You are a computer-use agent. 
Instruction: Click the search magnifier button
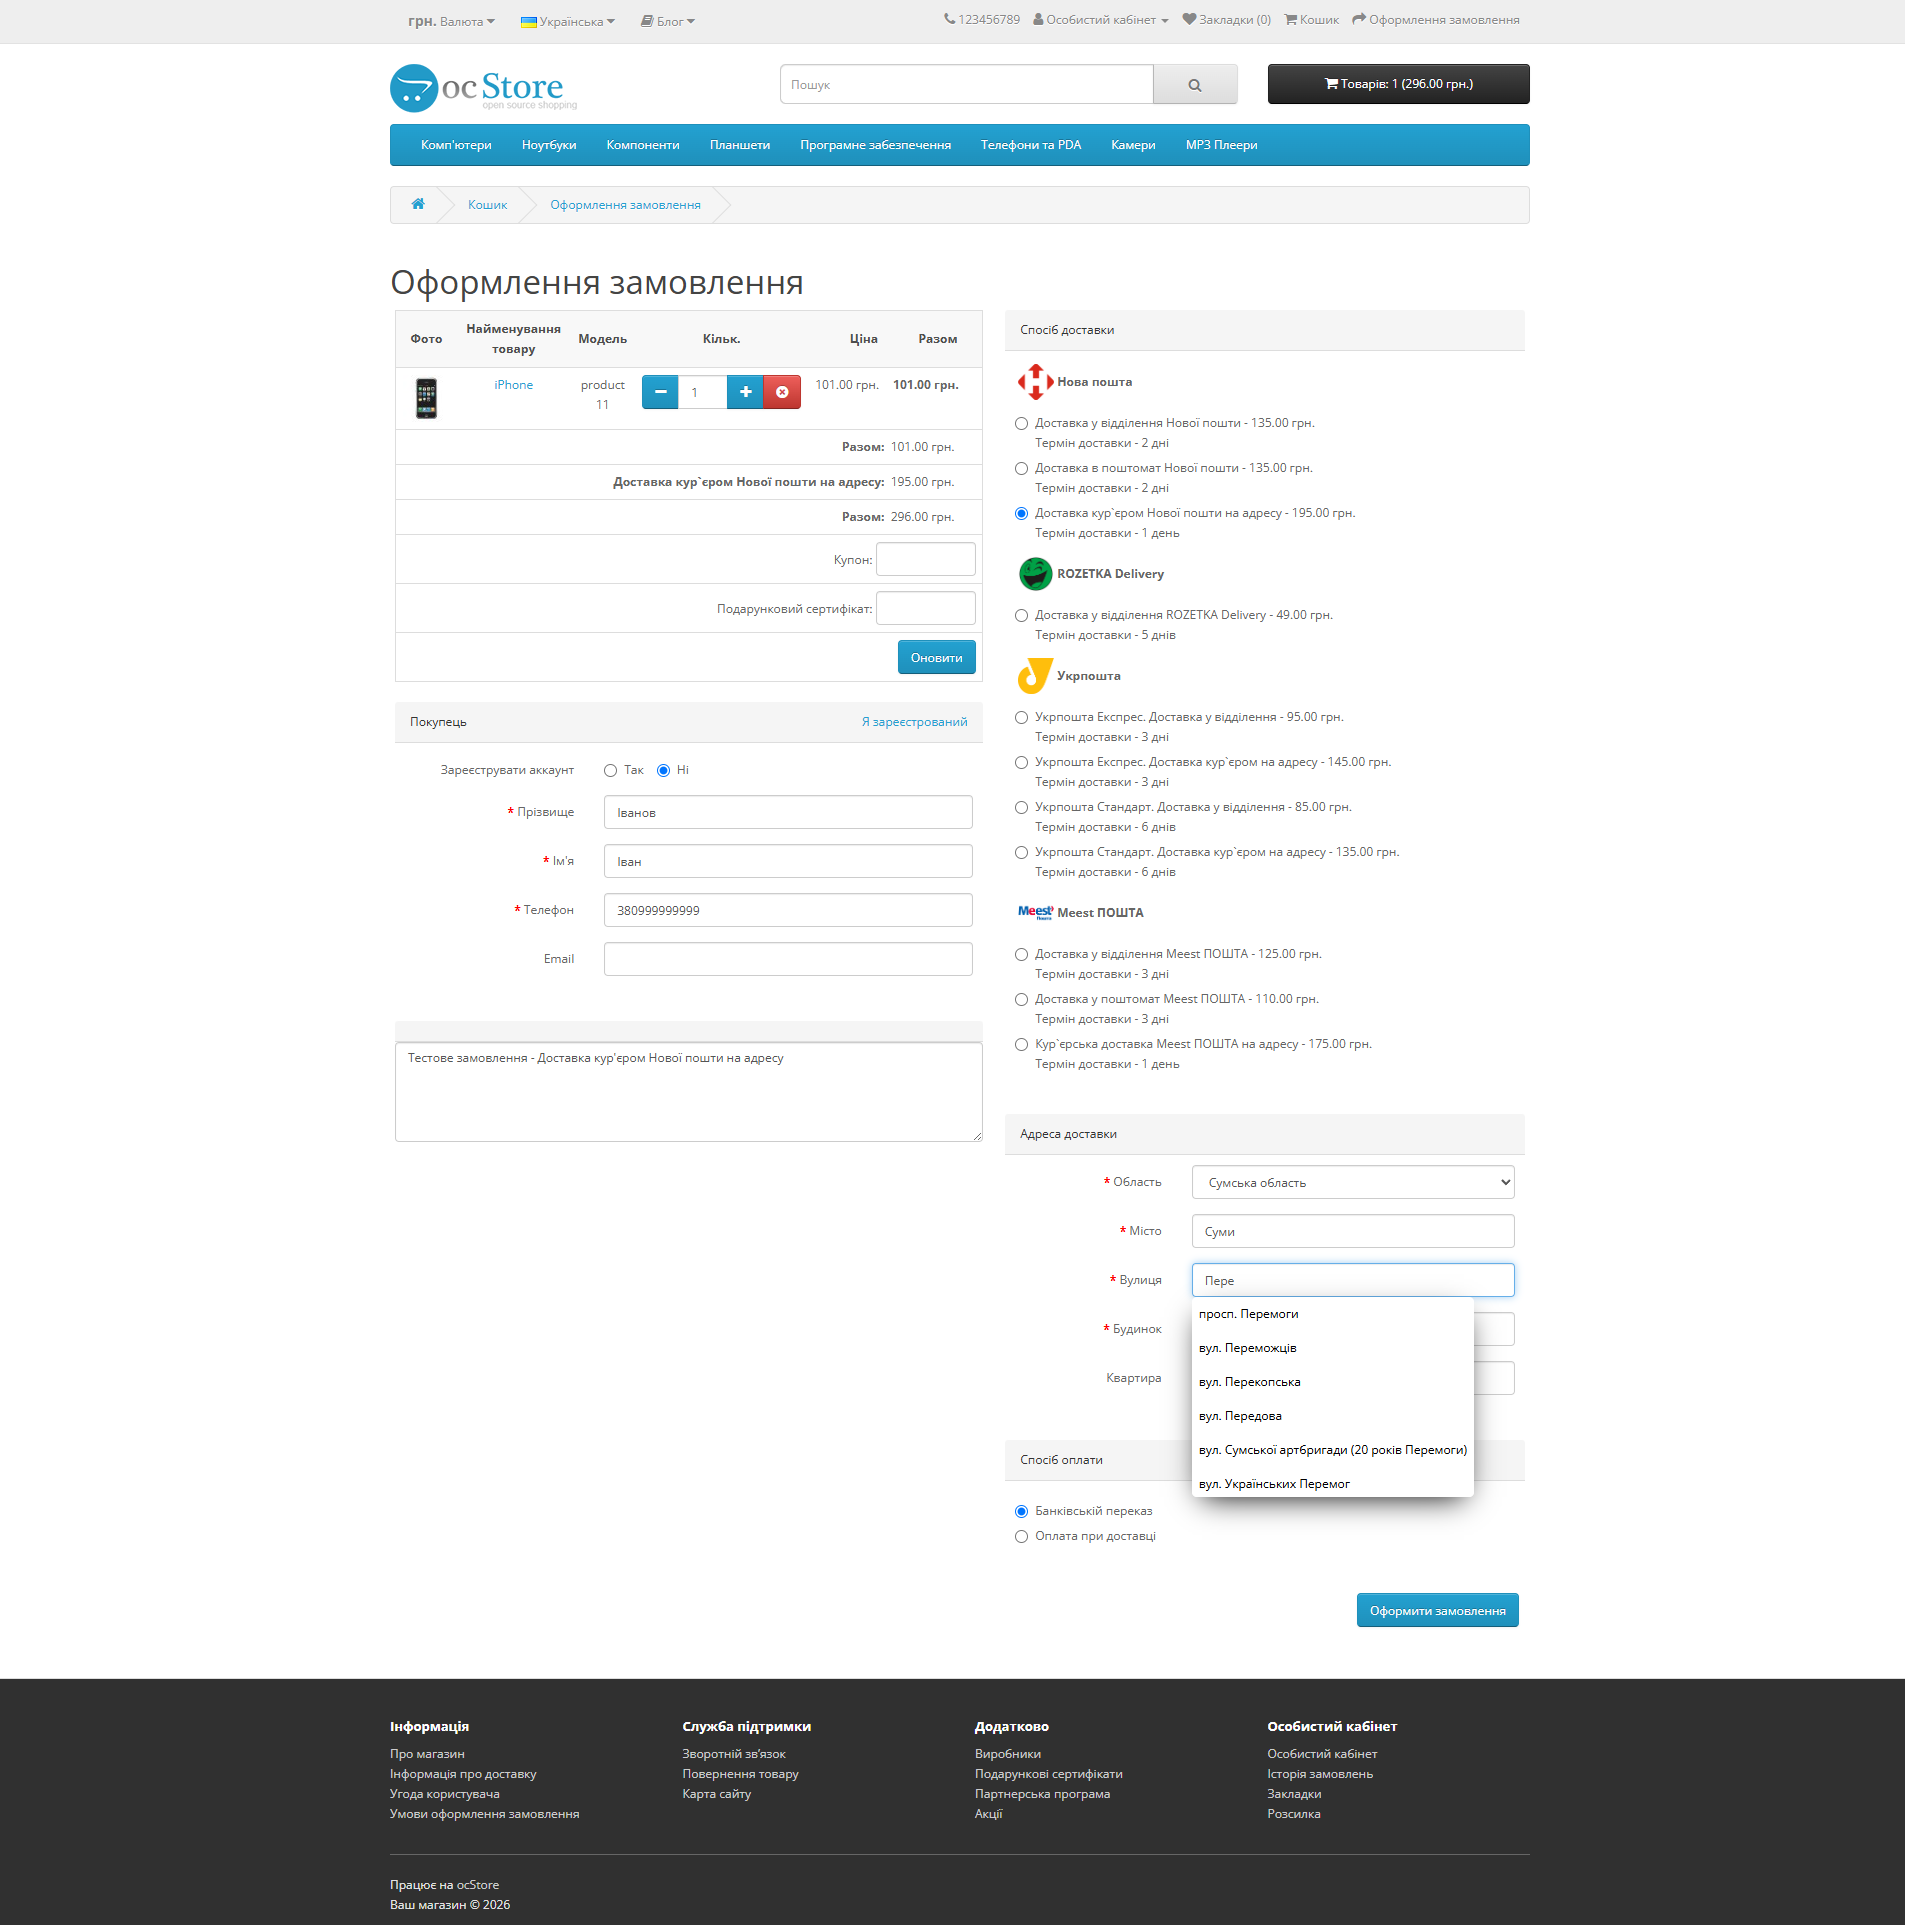click(1195, 85)
